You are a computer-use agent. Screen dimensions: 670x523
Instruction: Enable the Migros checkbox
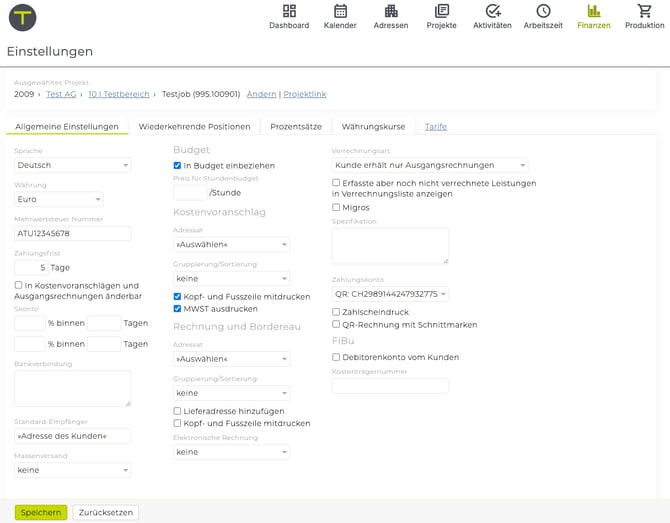pyautogui.click(x=336, y=207)
